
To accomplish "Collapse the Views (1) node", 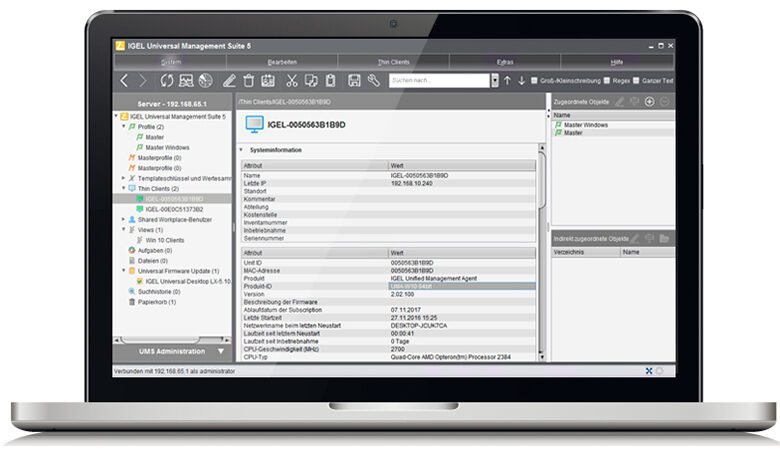I will (x=124, y=230).
